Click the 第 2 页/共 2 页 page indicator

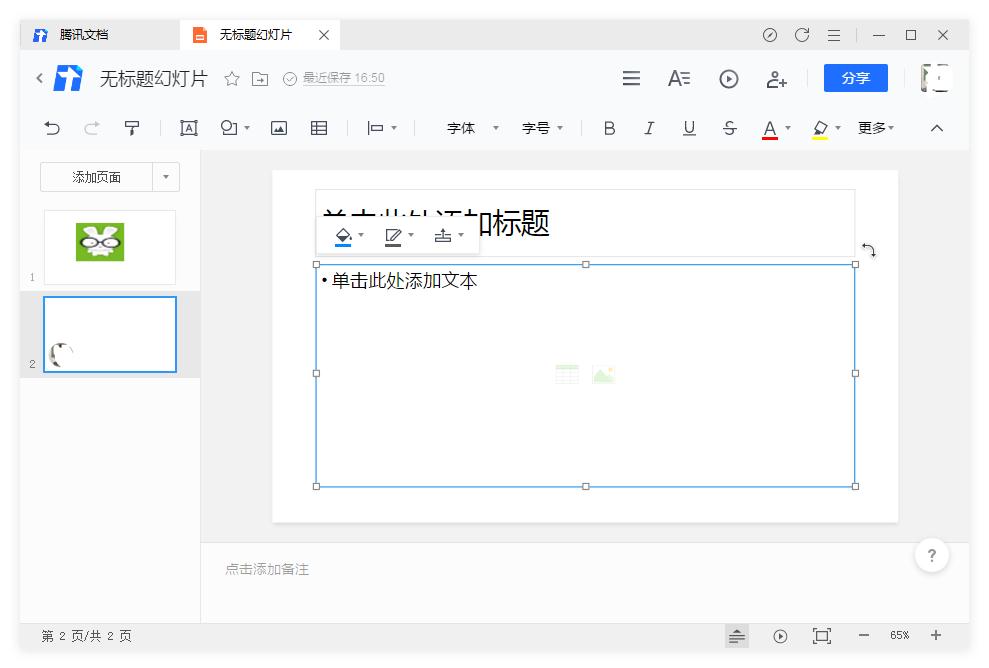tap(87, 636)
